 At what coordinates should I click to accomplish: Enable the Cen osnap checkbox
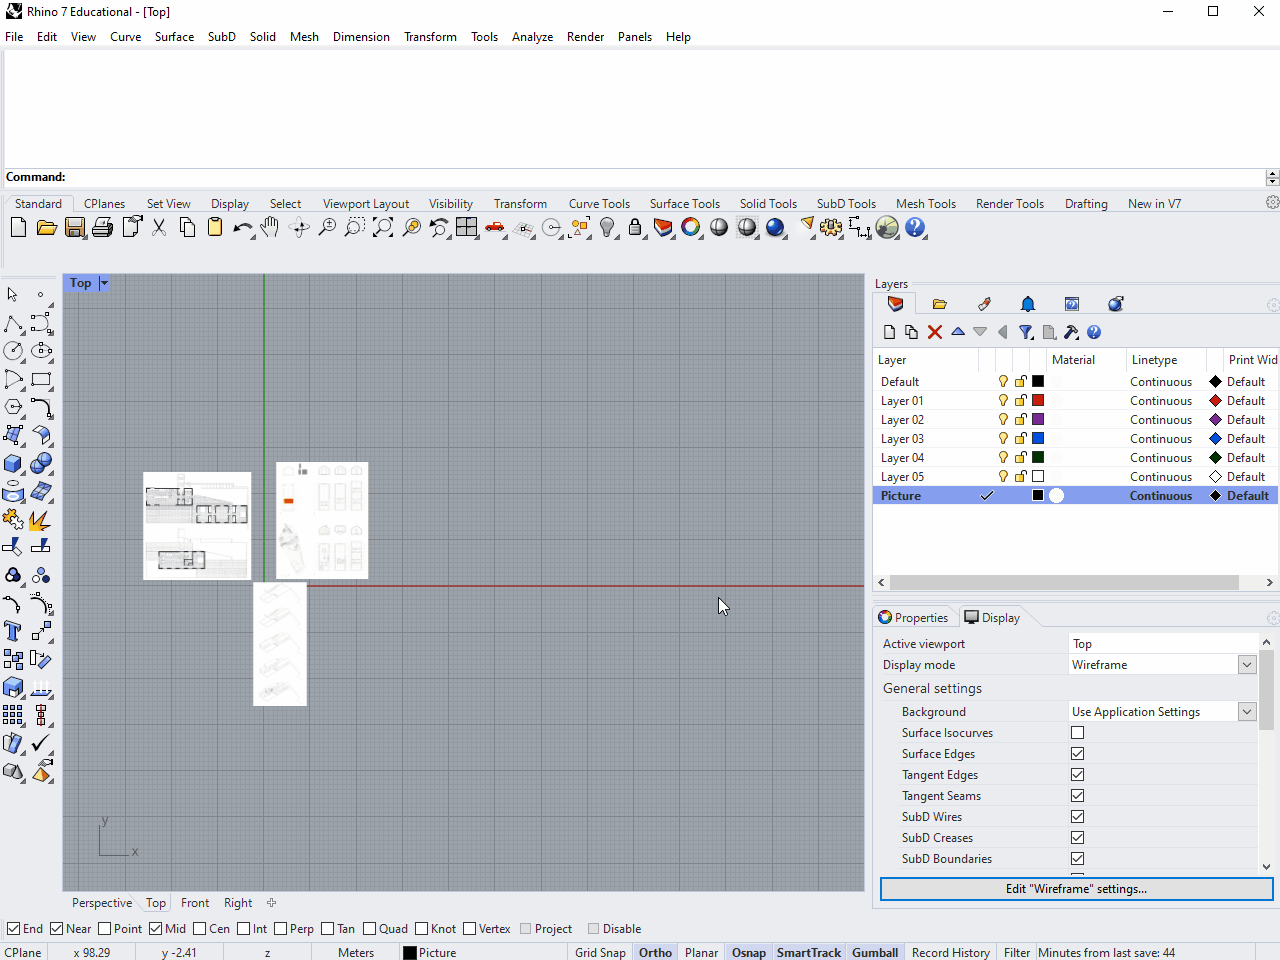[200, 929]
